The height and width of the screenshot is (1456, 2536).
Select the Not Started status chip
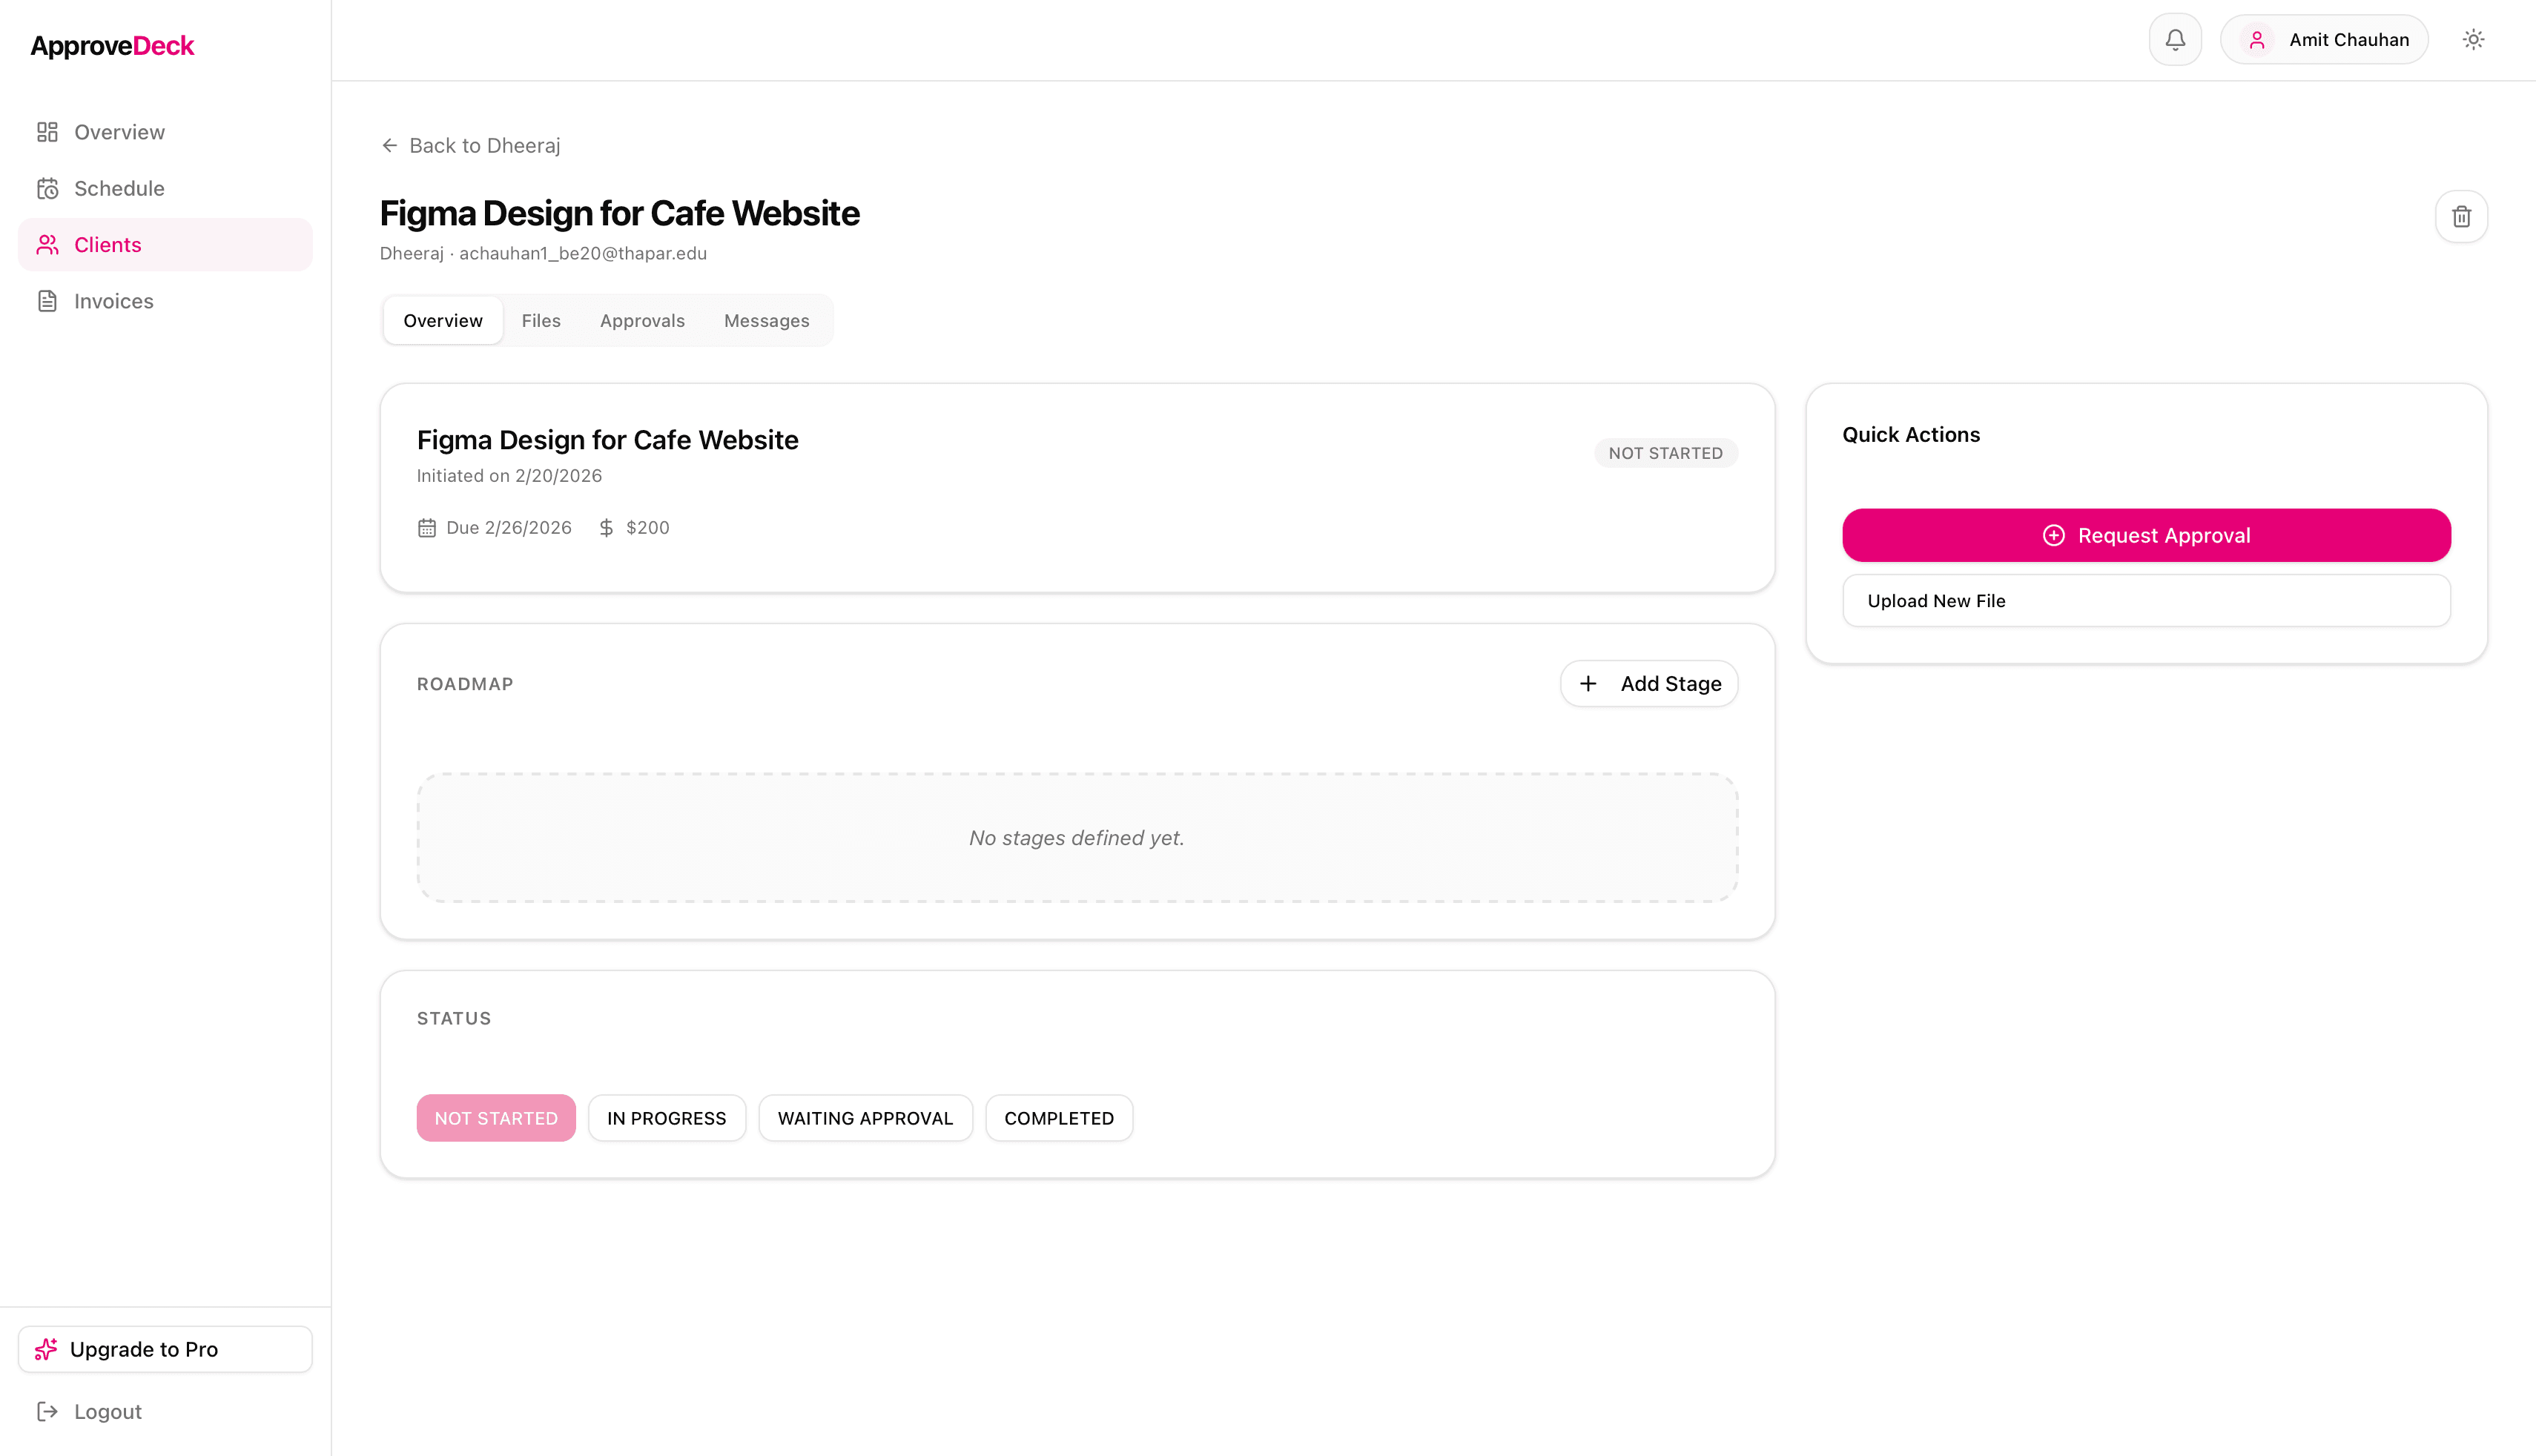pos(496,1118)
